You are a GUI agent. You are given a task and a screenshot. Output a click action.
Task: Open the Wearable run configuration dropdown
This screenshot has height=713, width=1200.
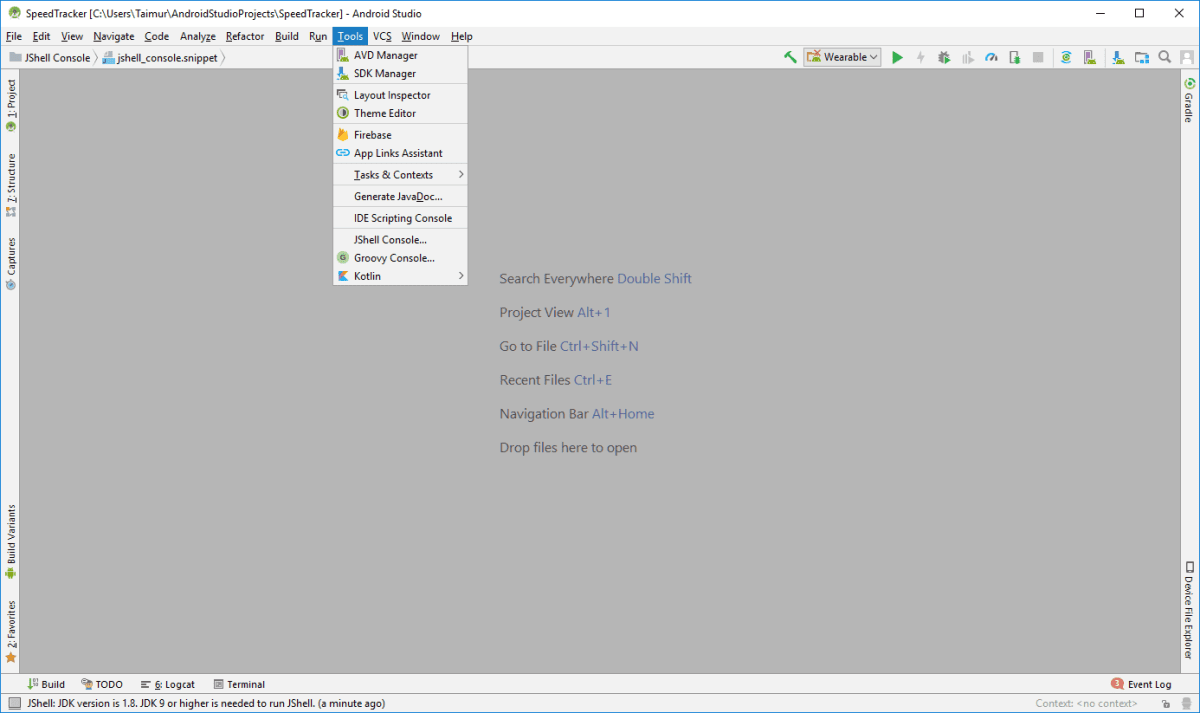[x=841, y=57]
